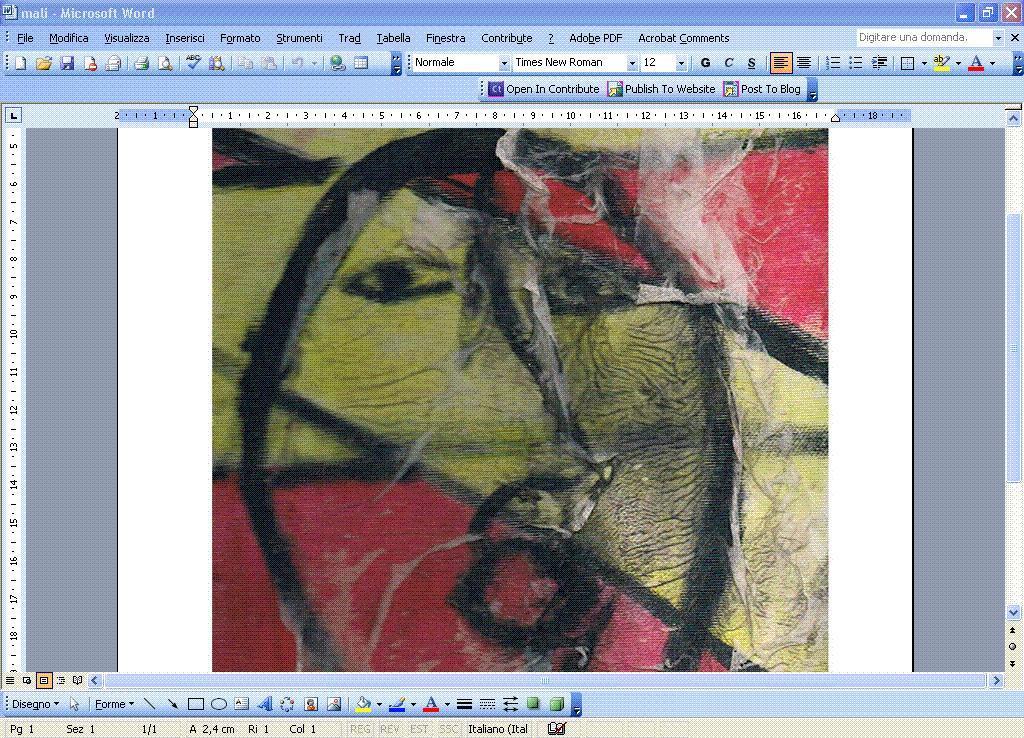1024x738 pixels.
Task: Open the arrow style options
Action: tap(510, 704)
